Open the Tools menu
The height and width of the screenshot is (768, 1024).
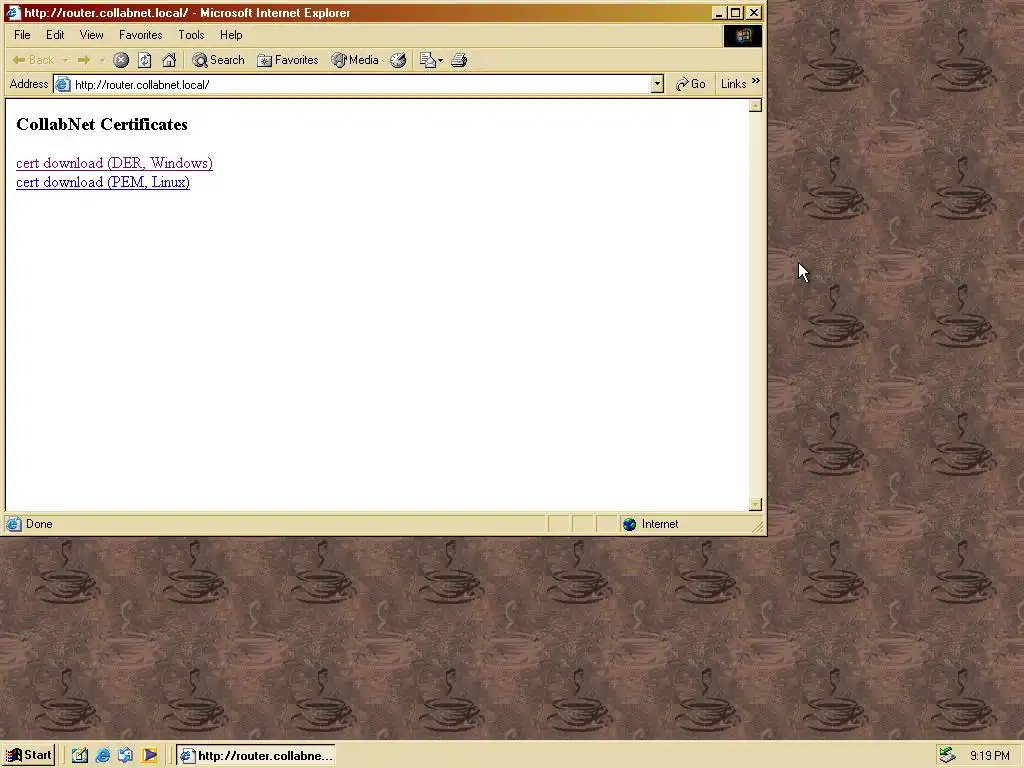[x=191, y=35]
